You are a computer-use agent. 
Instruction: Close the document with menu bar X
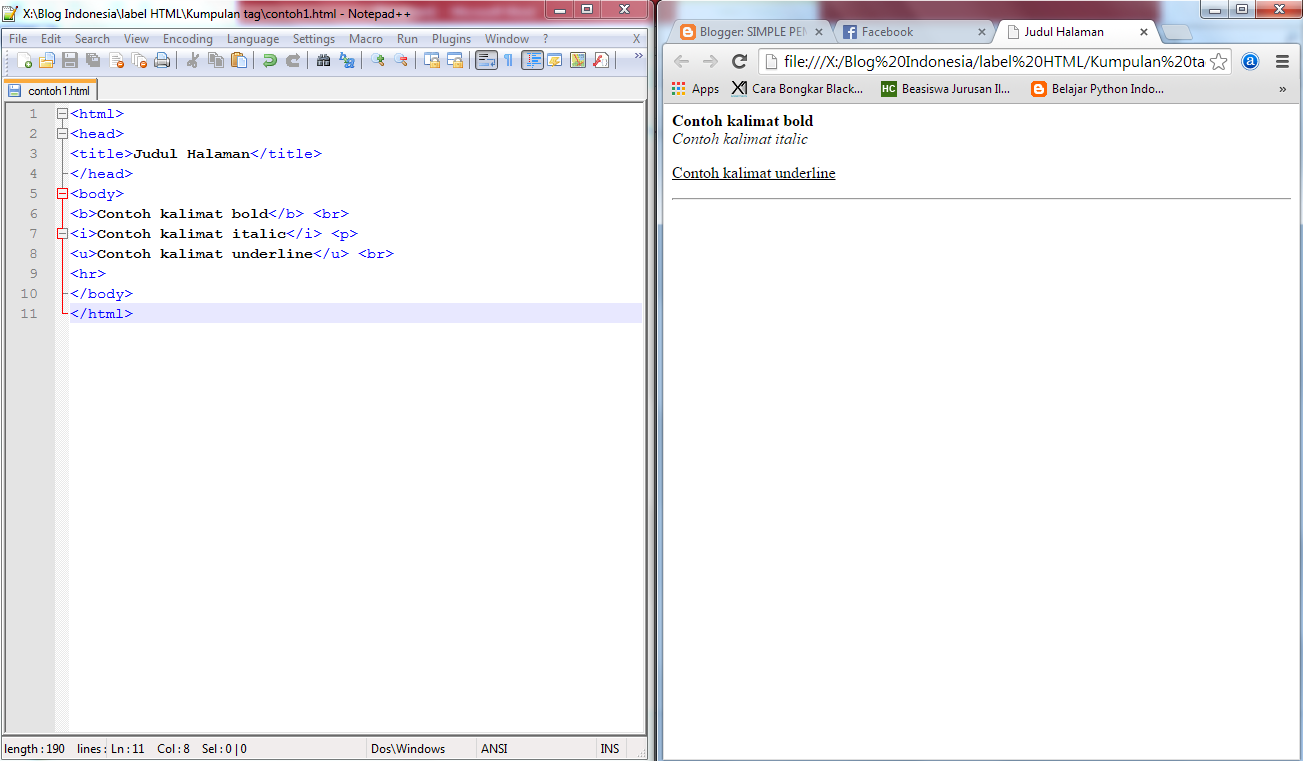point(636,39)
